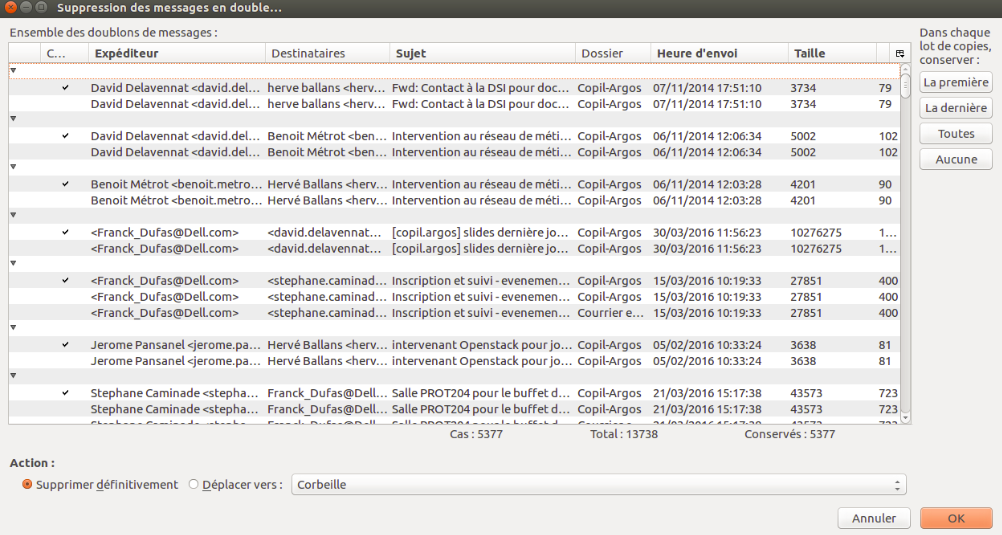Collapse the group above Fwd: Contact à la DSI

click(13, 70)
